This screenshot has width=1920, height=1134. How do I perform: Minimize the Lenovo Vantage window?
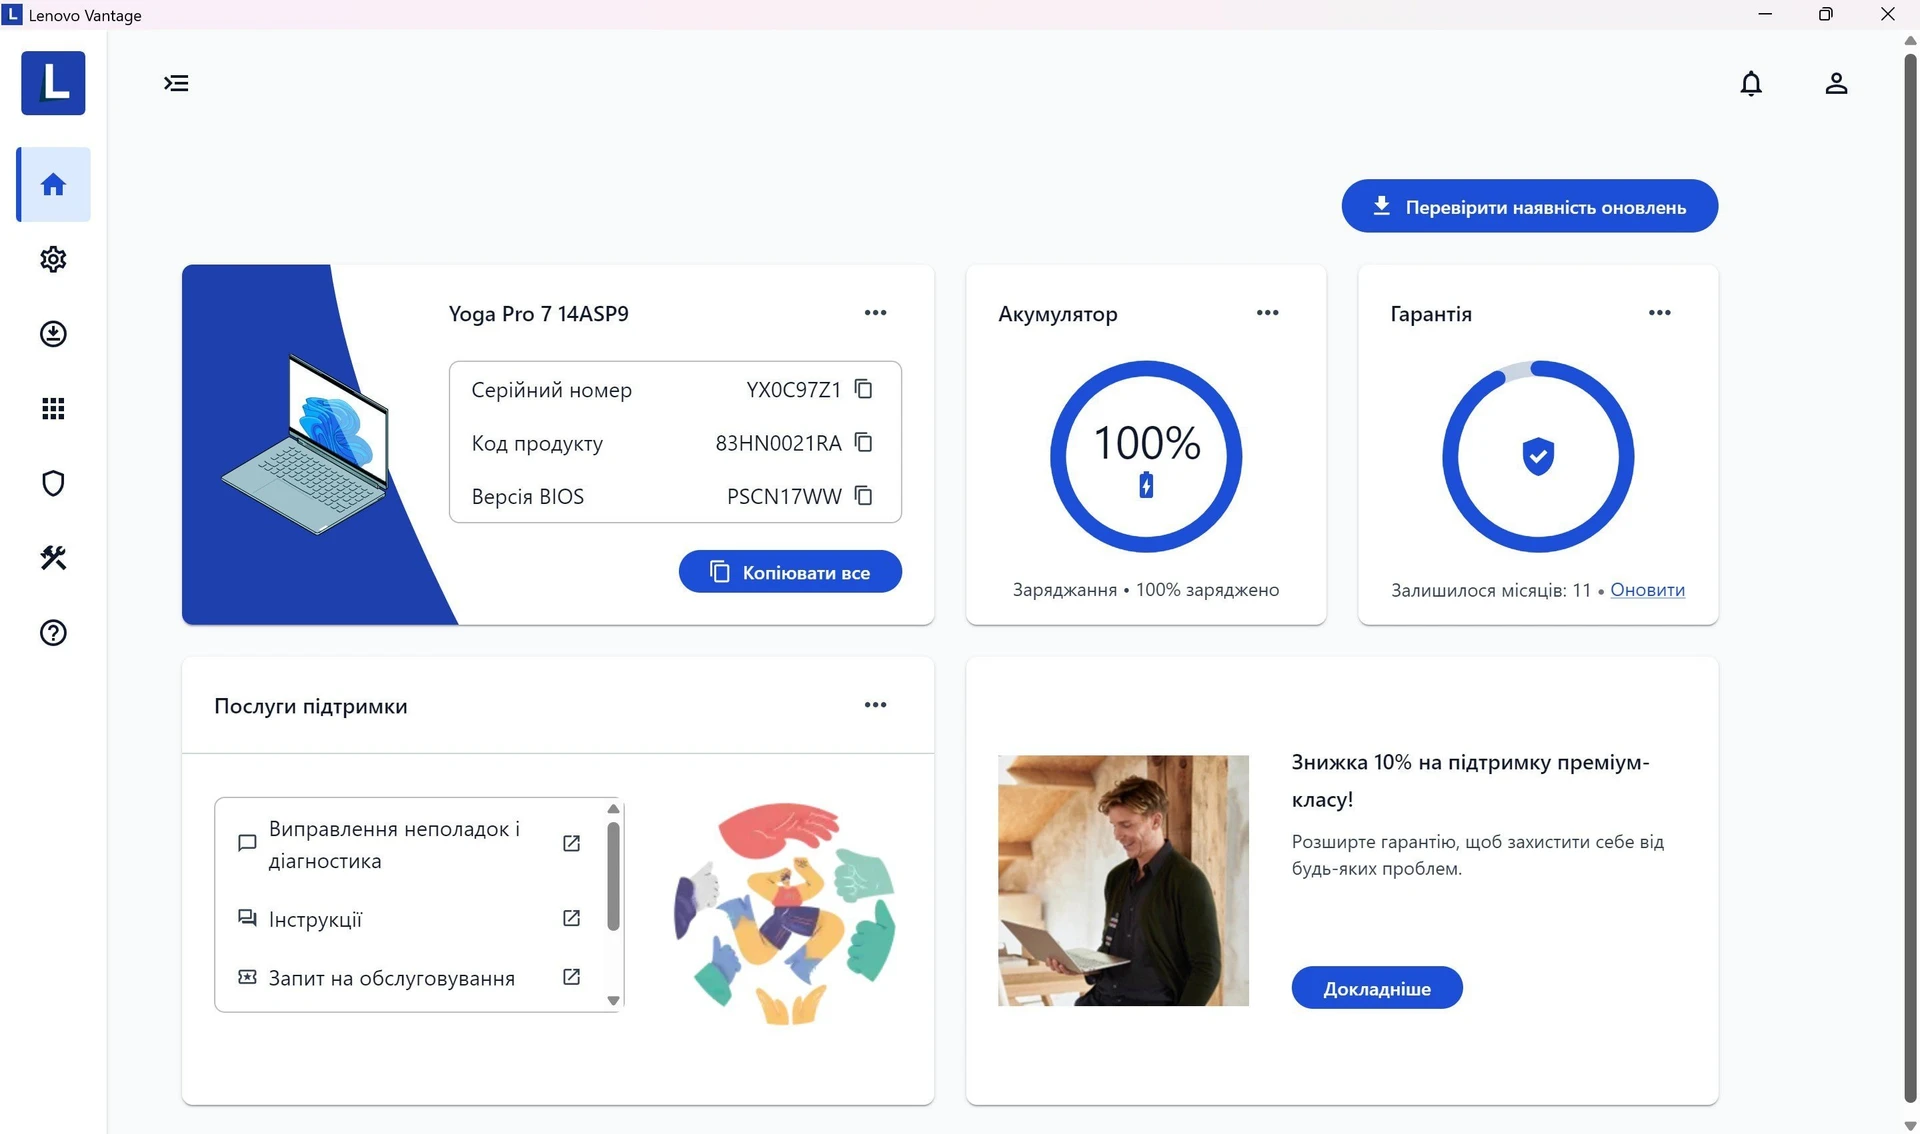click(1765, 14)
